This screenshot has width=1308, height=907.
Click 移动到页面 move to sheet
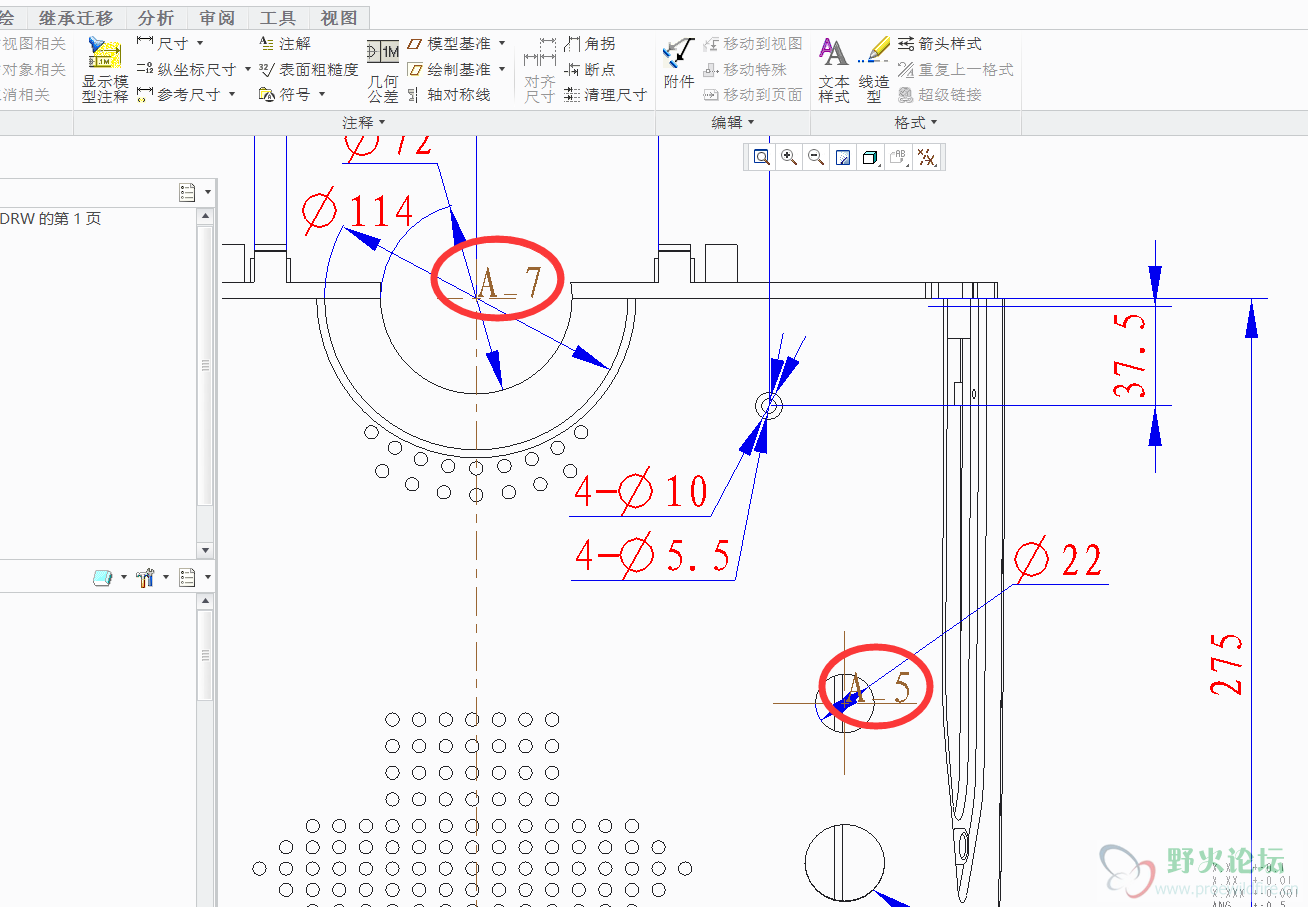tap(753, 94)
